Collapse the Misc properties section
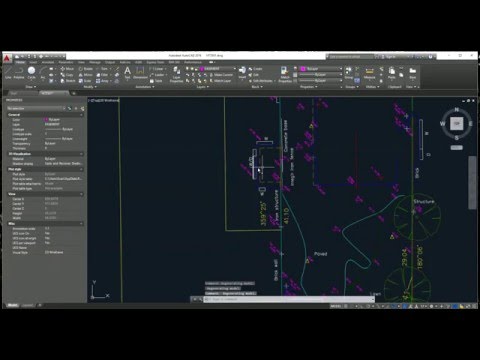 pyautogui.click(x=81, y=224)
